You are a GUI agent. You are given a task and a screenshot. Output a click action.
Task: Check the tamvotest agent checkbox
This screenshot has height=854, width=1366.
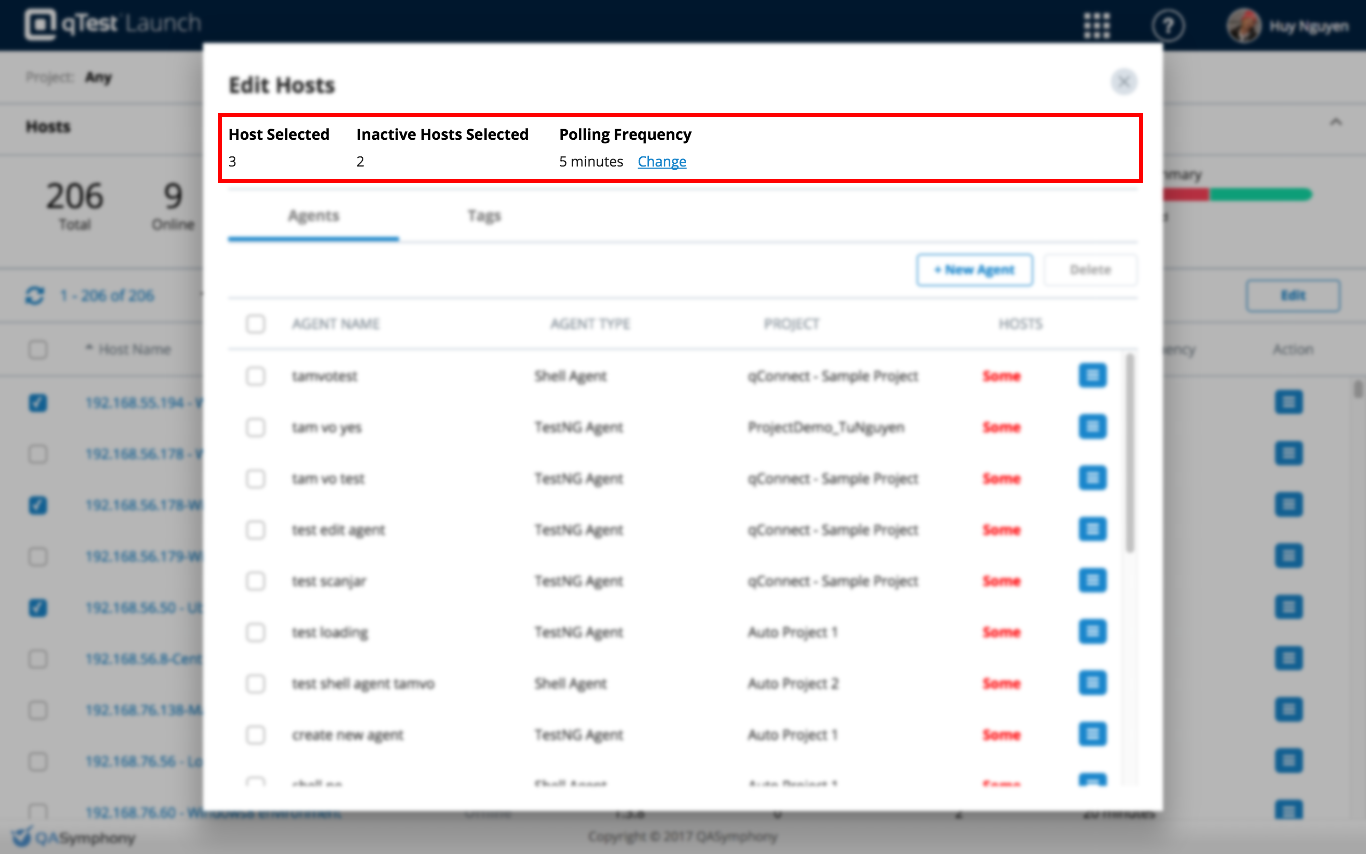pyautogui.click(x=256, y=376)
